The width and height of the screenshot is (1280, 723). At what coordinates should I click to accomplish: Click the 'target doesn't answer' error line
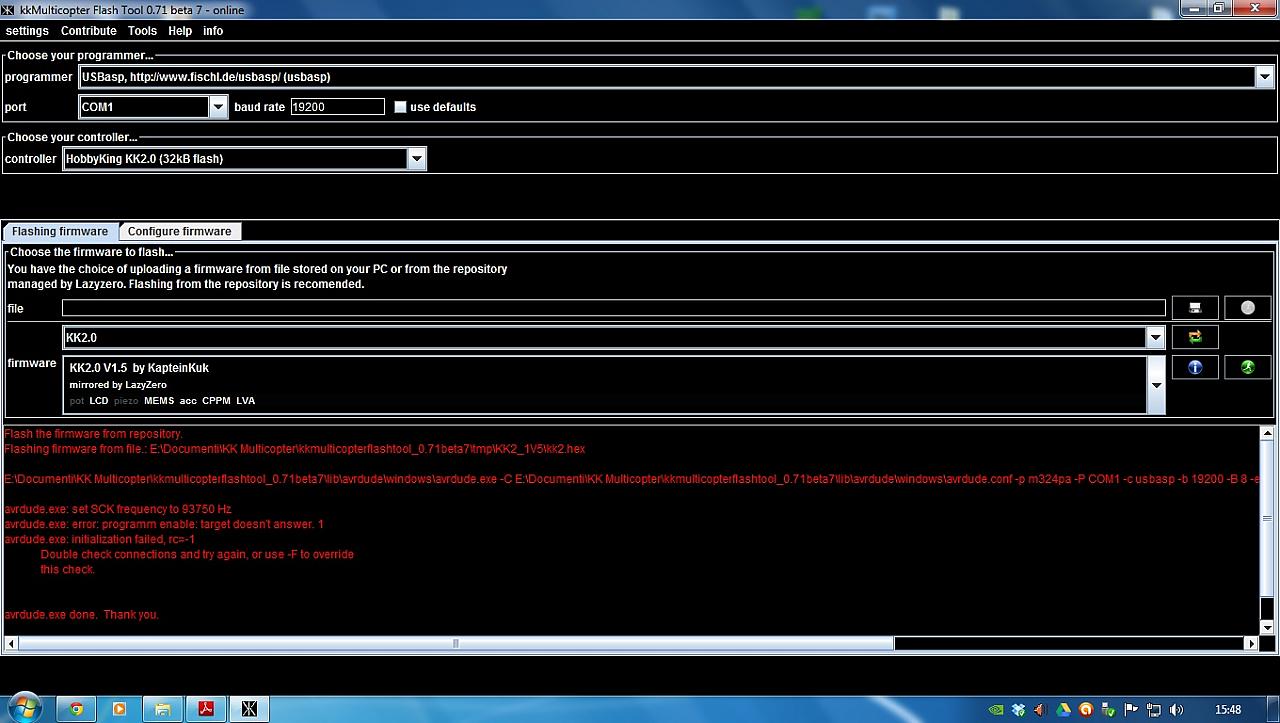click(164, 525)
